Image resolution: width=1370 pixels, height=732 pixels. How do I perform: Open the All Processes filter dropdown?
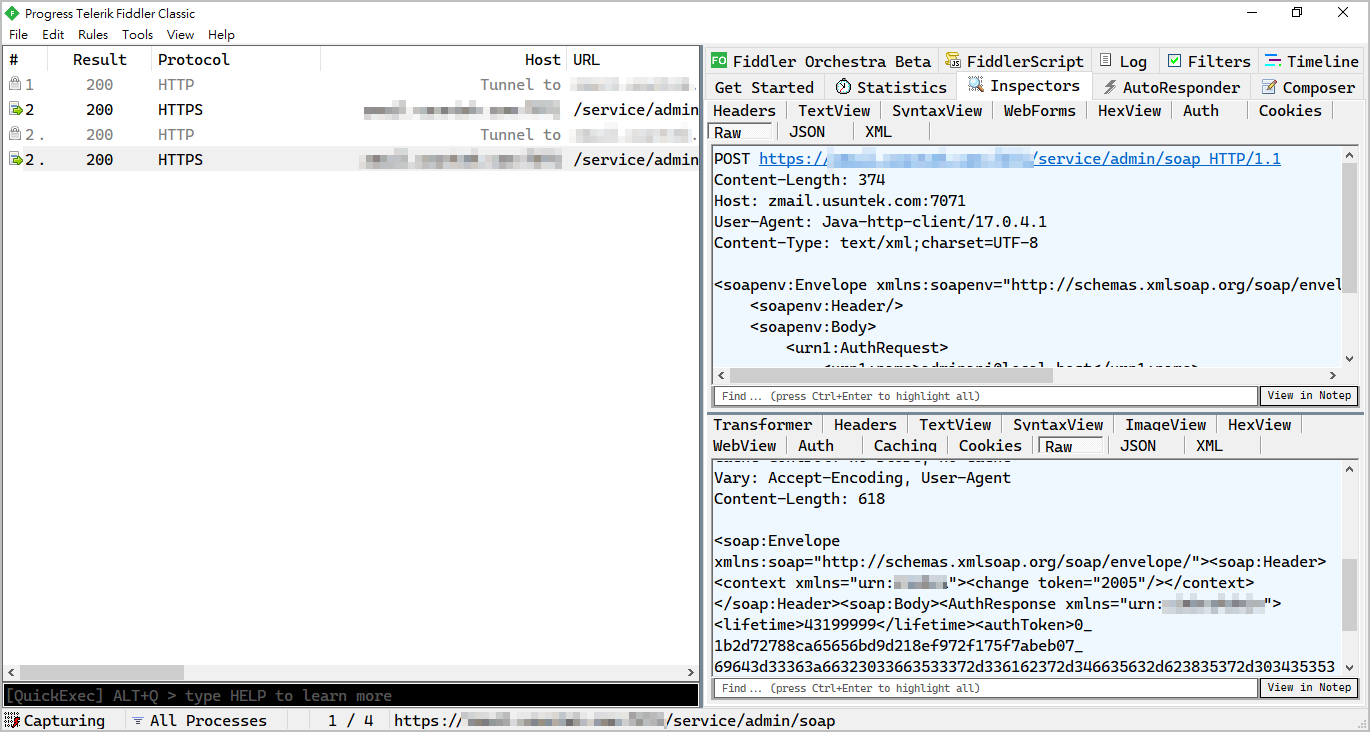[200, 720]
